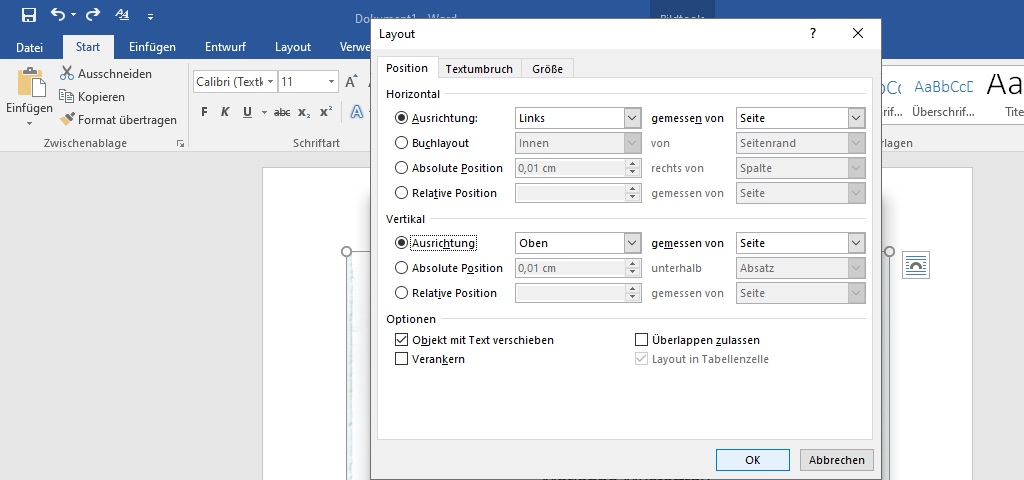This screenshot has width=1024, height=480.
Task: Toggle Objekt mit Text verschieben checkbox
Action: pos(402,340)
